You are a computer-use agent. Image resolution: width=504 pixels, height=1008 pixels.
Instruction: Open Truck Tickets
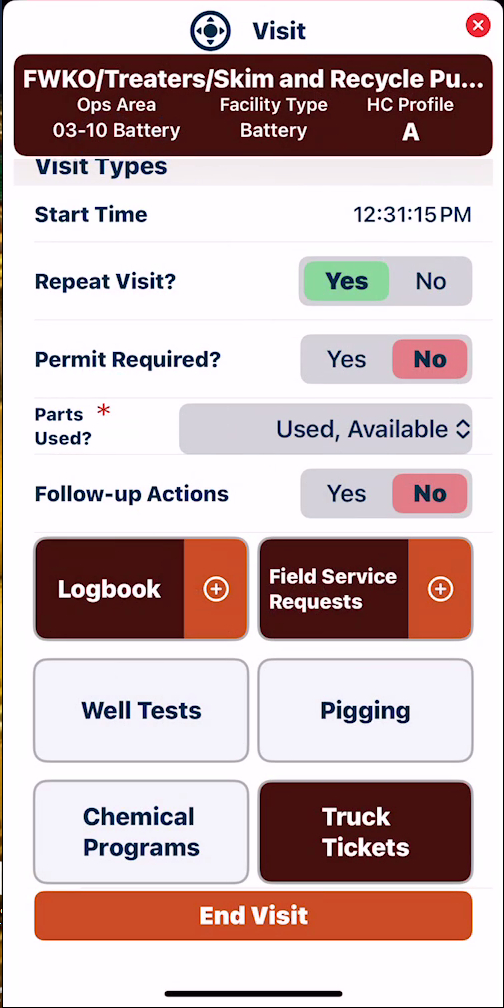click(365, 832)
